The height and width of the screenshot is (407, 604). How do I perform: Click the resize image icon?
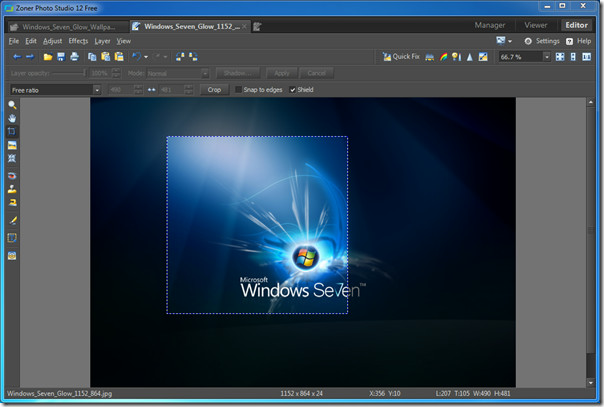coord(483,57)
